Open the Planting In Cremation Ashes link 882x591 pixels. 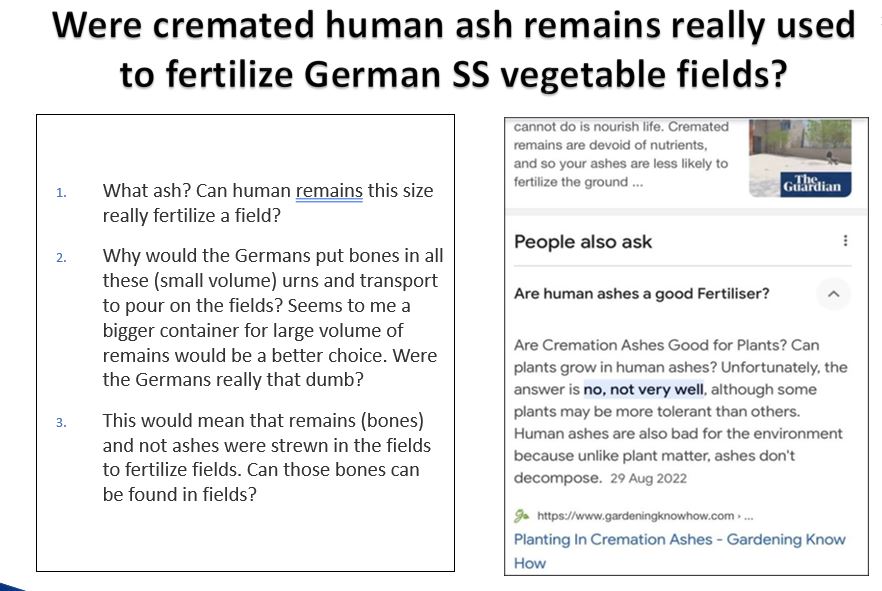[680, 551]
